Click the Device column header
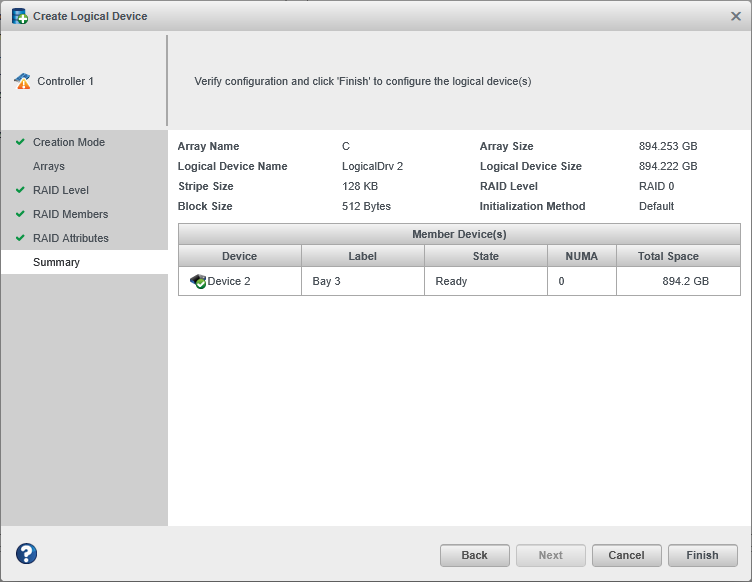Viewport: 752px width, 582px height. 239,256
